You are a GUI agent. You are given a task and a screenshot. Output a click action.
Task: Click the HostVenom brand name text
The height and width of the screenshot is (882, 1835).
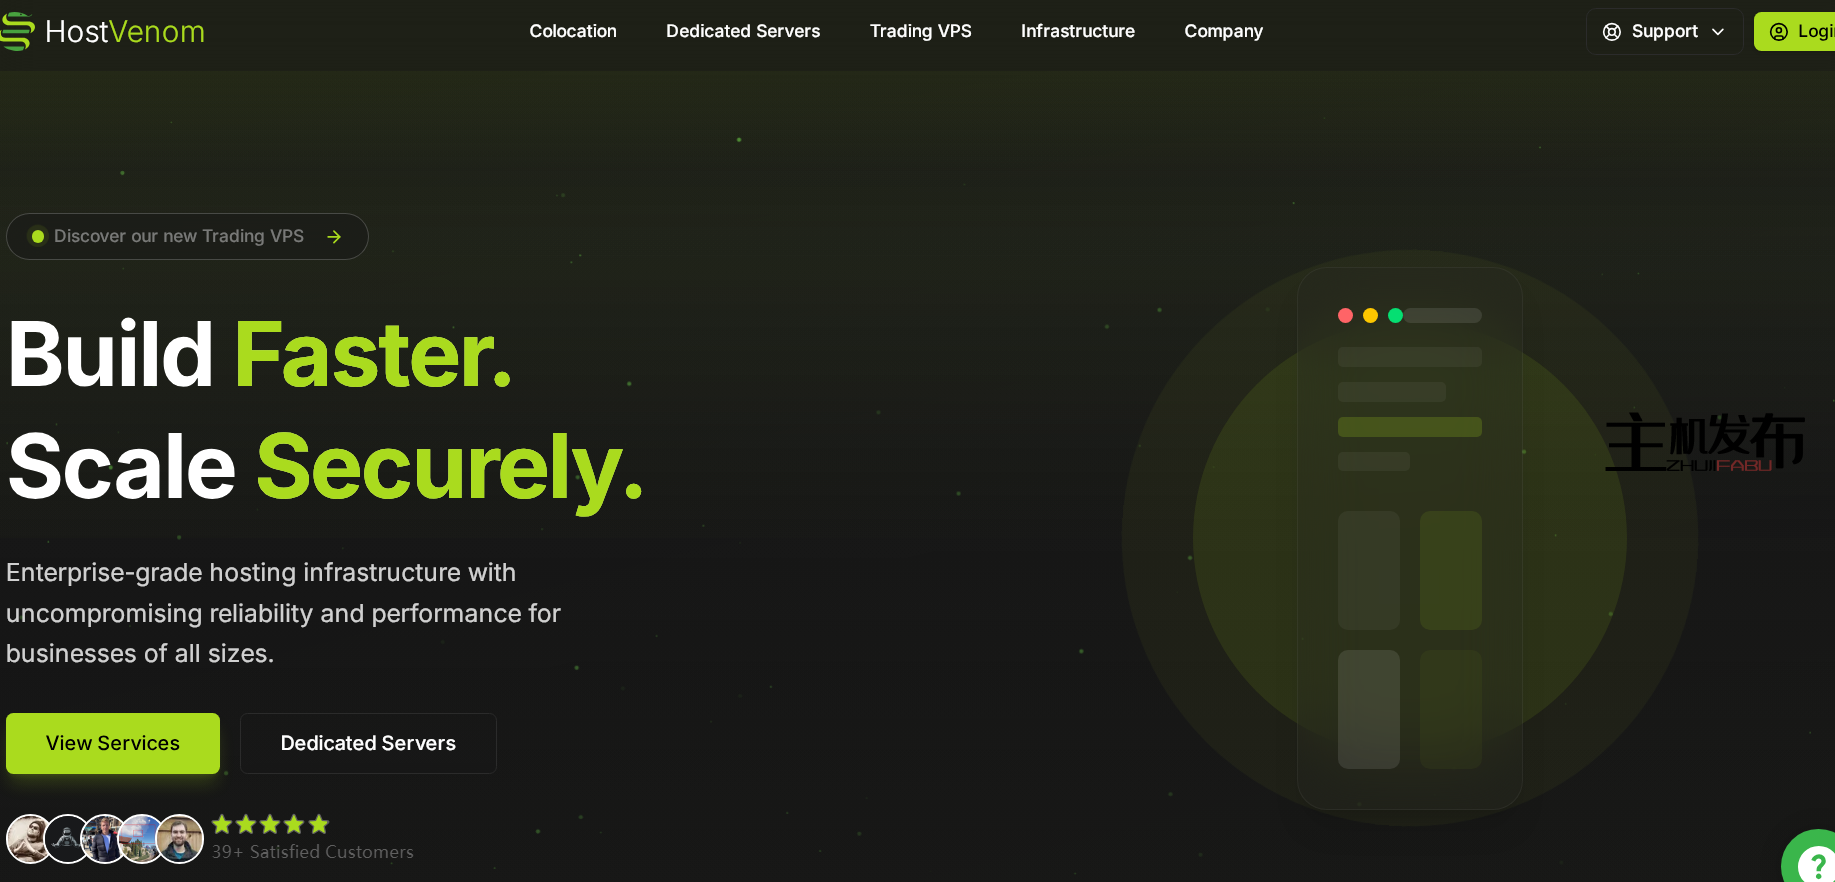[x=125, y=32]
